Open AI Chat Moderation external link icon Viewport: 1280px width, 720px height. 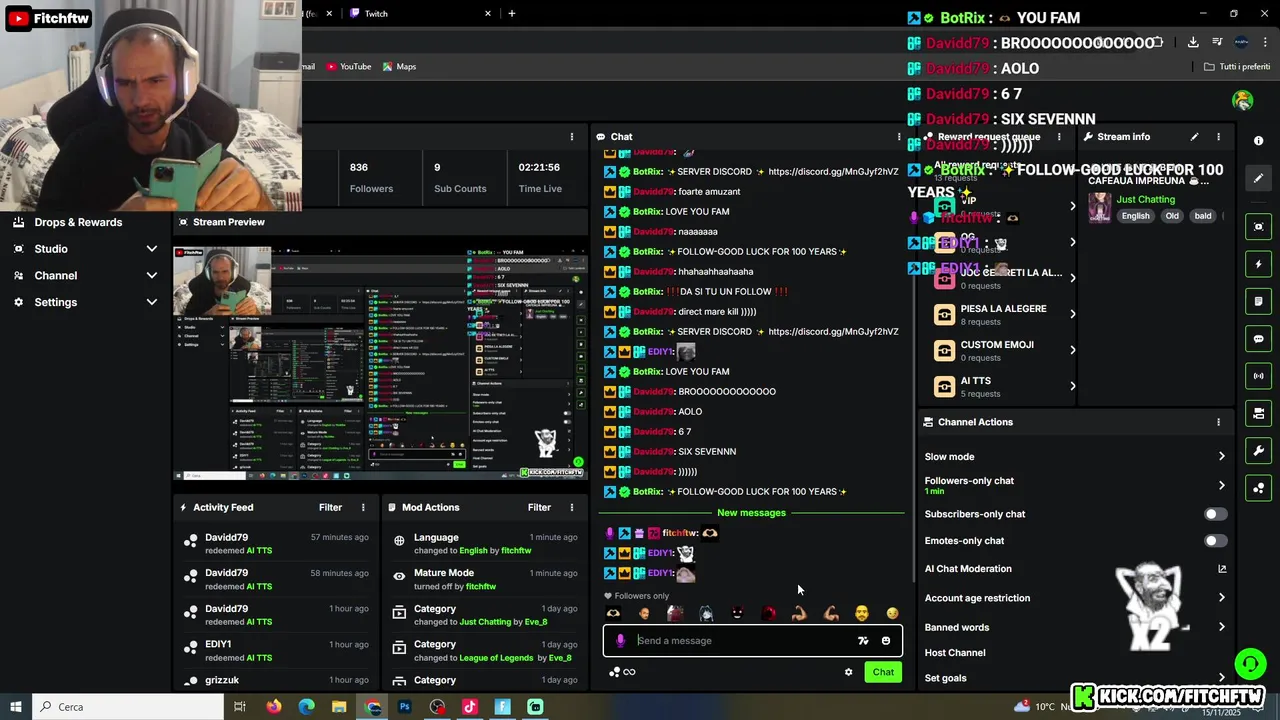coord(1221,569)
